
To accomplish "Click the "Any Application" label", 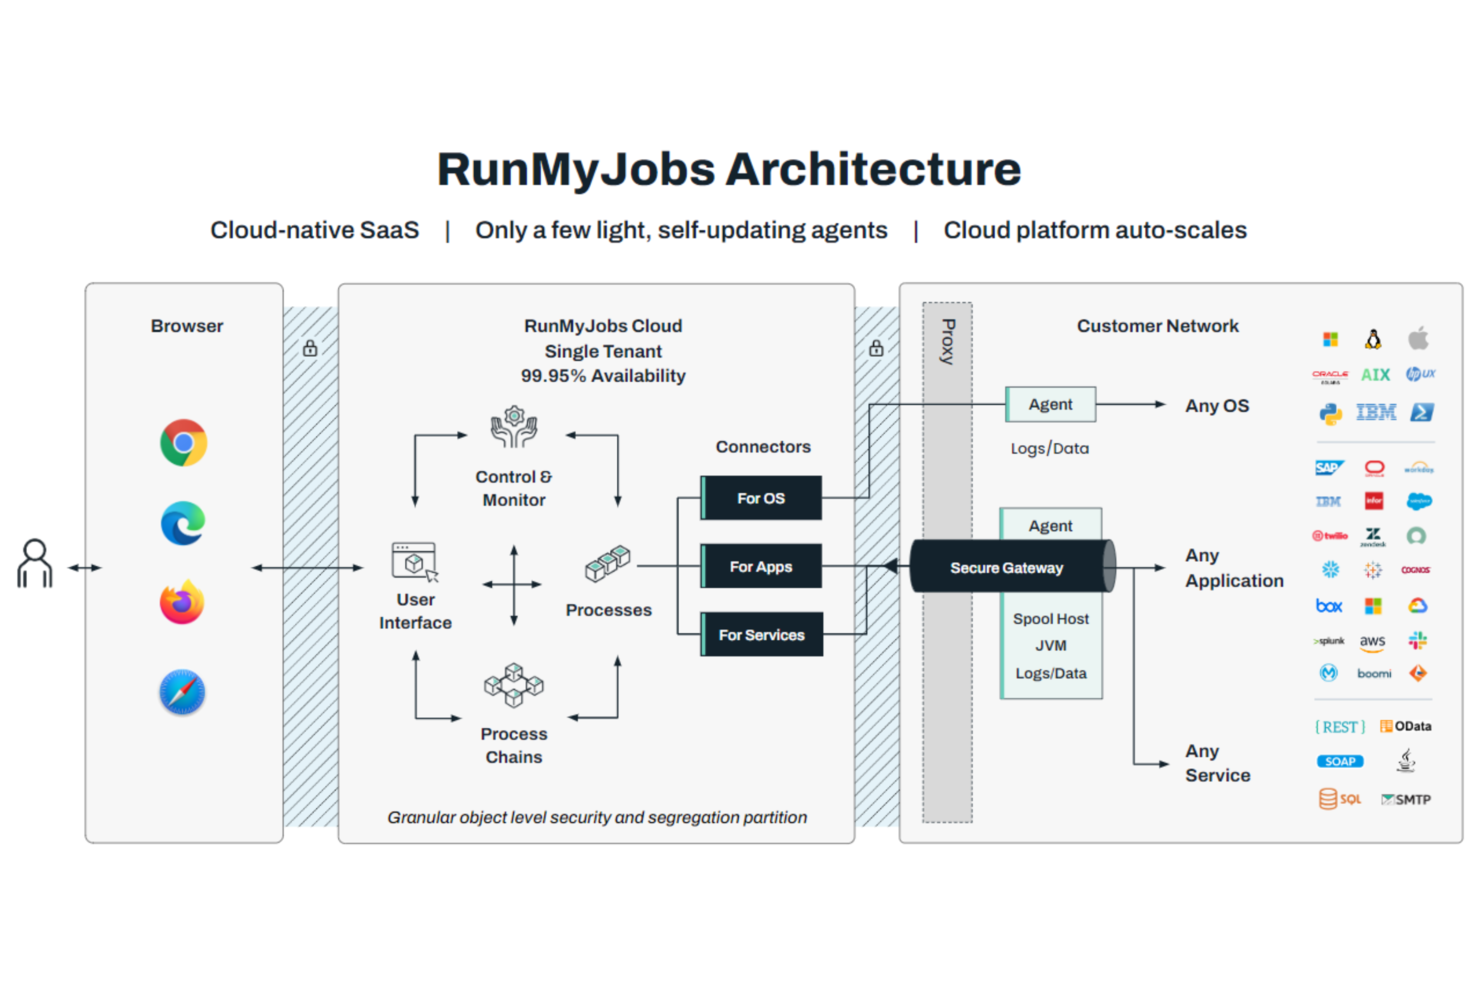I will click(x=1234, y=568).
